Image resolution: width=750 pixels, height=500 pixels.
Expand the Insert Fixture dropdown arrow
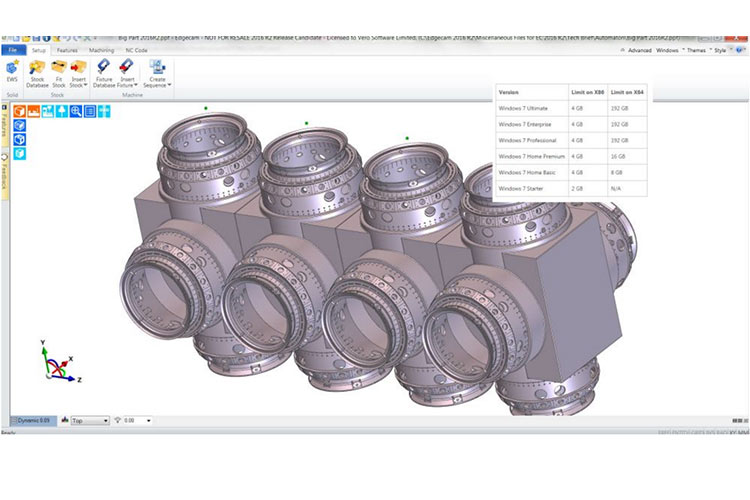click(x=136, y=85)
